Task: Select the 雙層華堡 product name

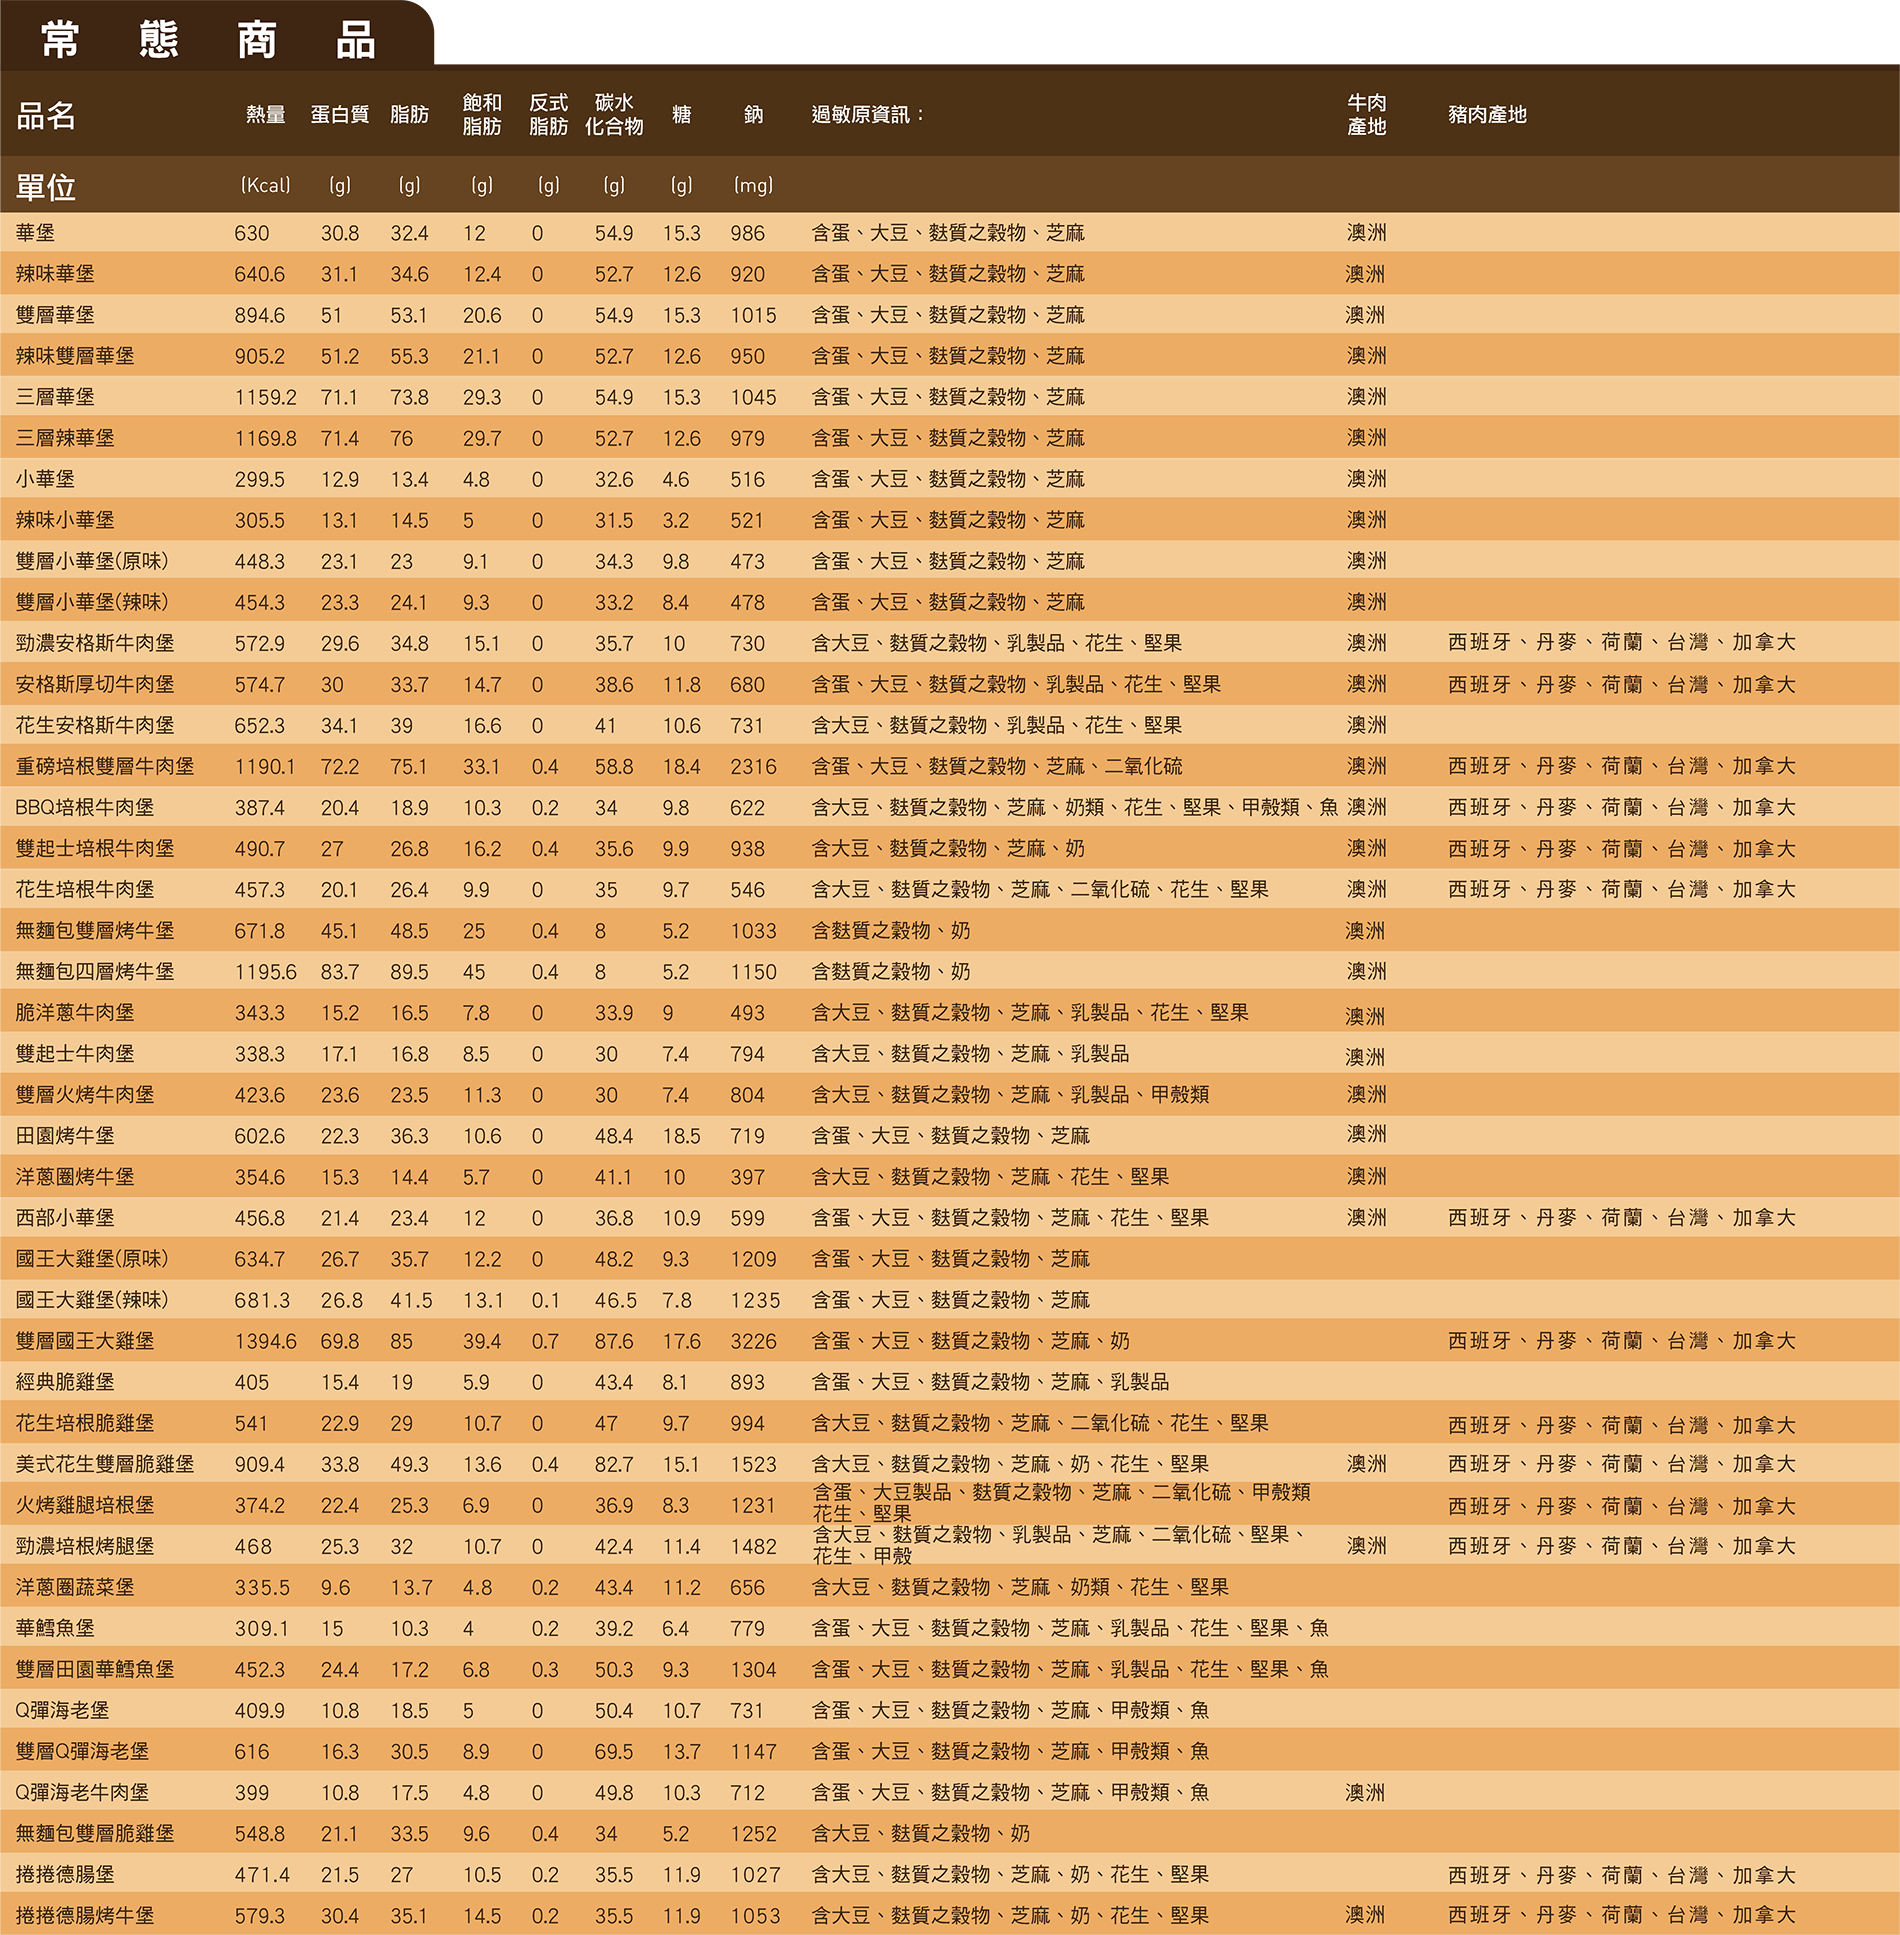Action: coord(55,315)
